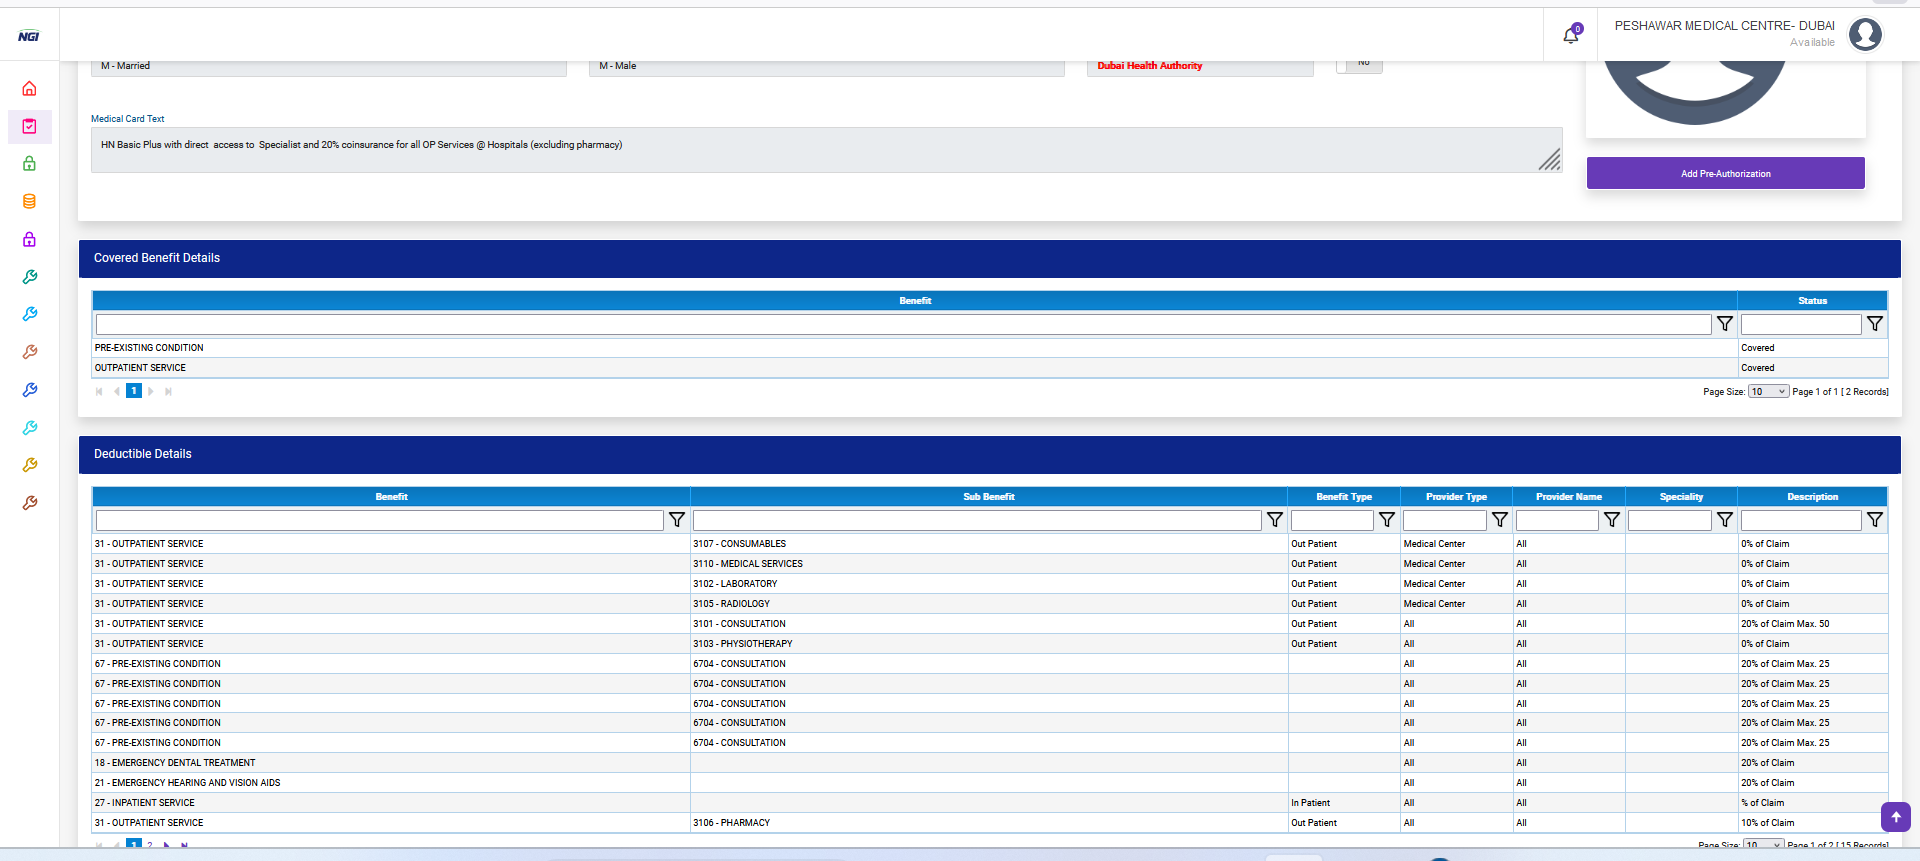Click the green padlock sidebar icon
1920x861 pixels.
click(29, 164)
